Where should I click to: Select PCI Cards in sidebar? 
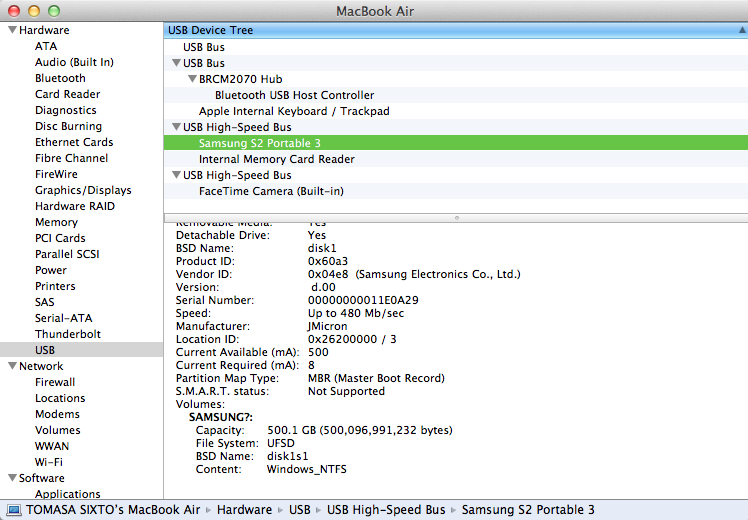click(60, 238)
